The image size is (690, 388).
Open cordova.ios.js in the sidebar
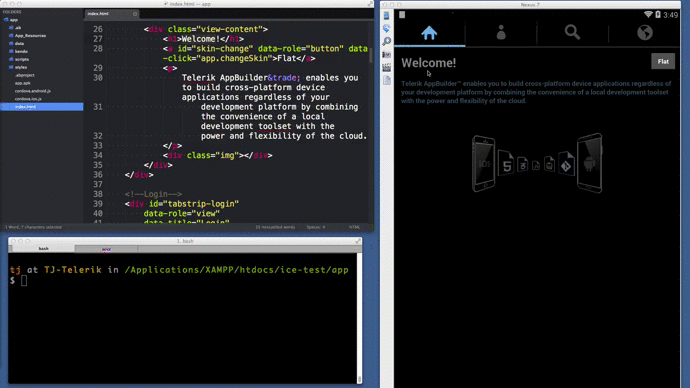click(28, 99)
